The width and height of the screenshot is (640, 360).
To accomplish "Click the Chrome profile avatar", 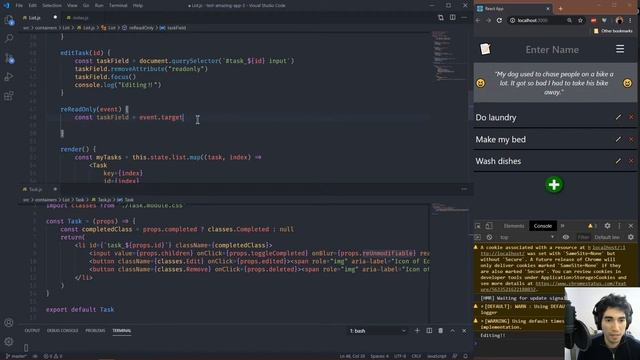I will [x=619, y=20].
